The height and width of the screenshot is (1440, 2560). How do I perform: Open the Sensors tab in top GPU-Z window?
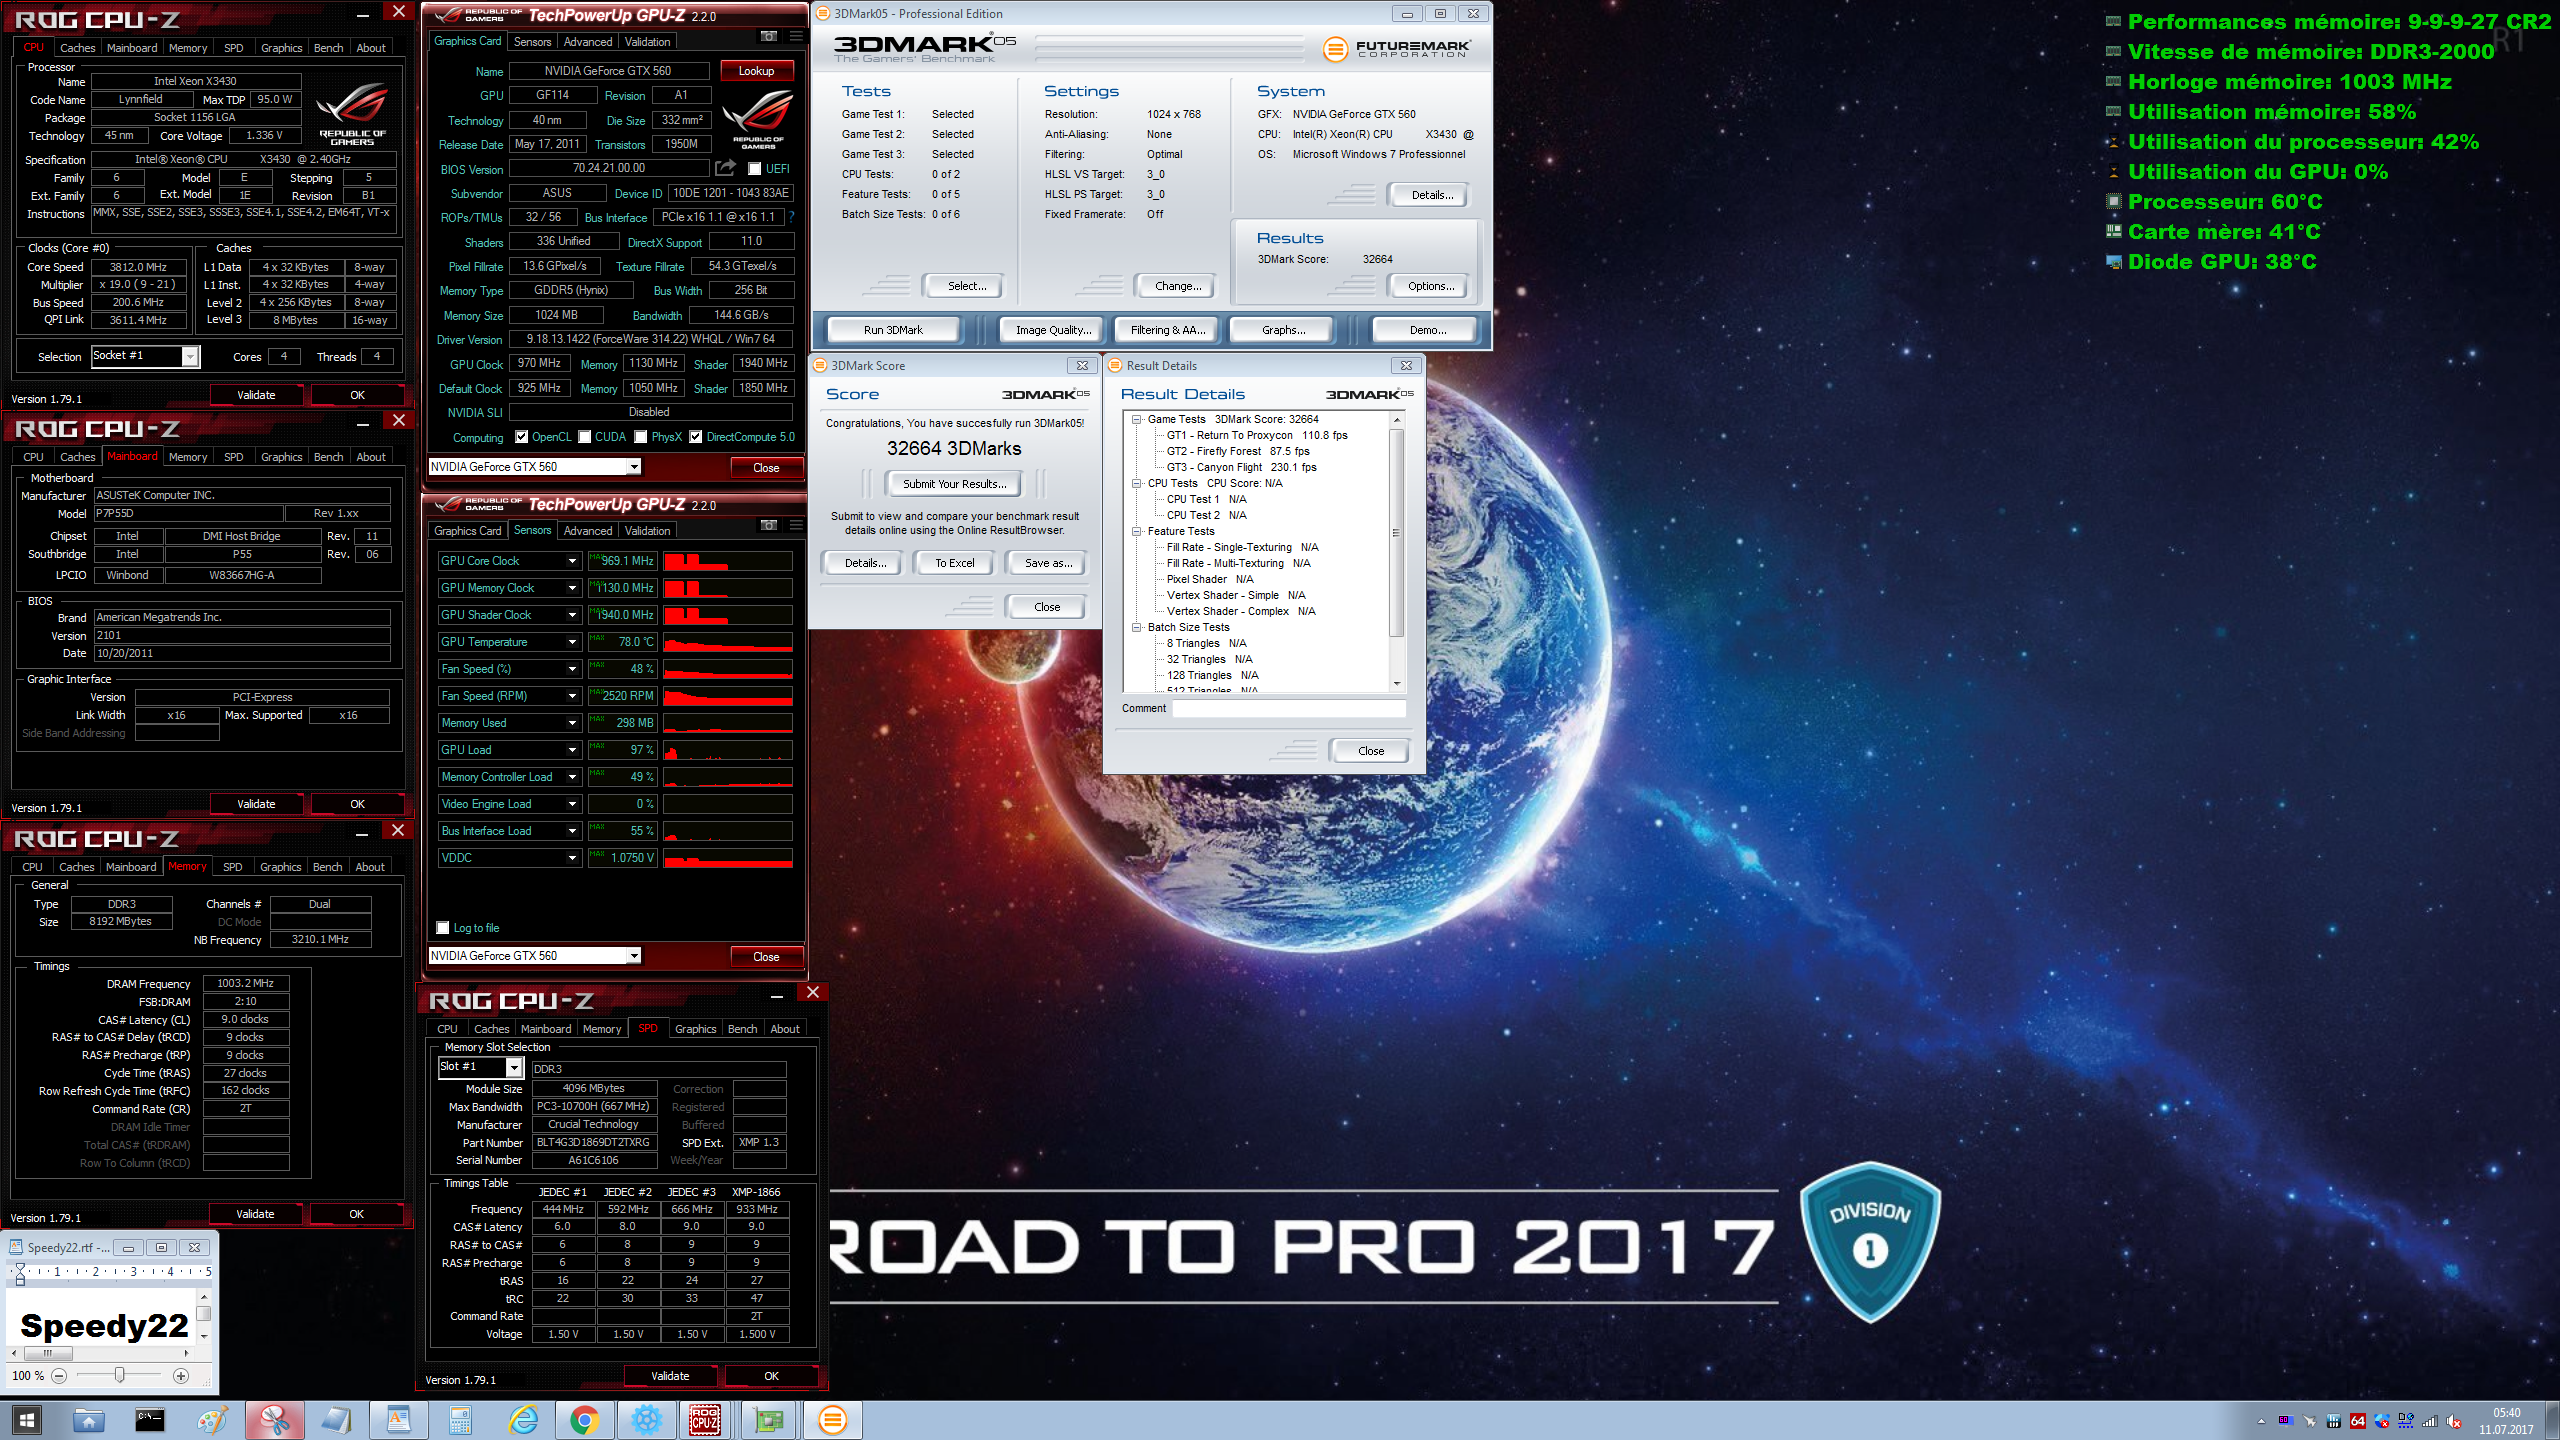click(x=532, y=42)
